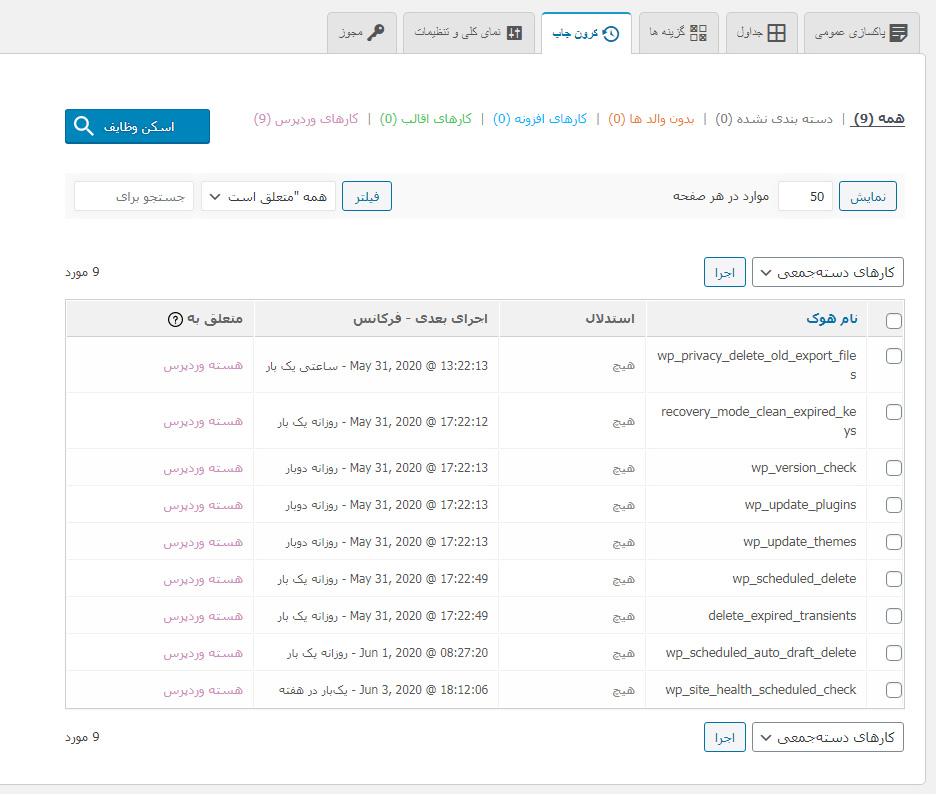Switch to the جداول tab
Viewport: 936px width, 794px height.
(x=761, y=33)
